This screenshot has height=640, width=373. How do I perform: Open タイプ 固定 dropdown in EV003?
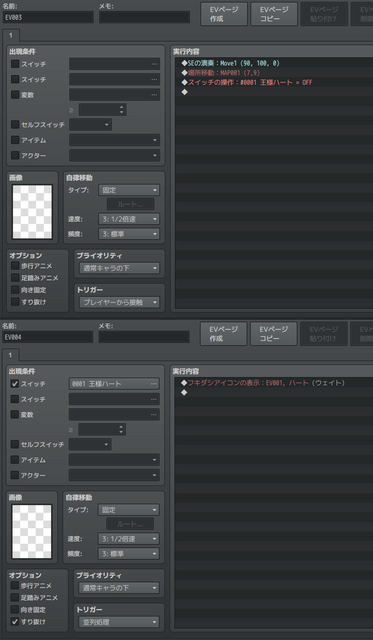pos(129,190)
